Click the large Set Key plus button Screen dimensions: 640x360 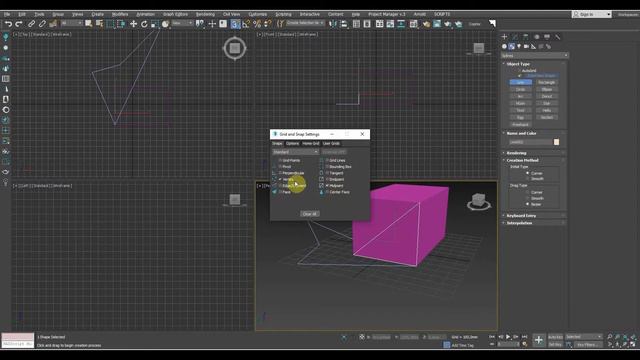[x=539, y=340]
